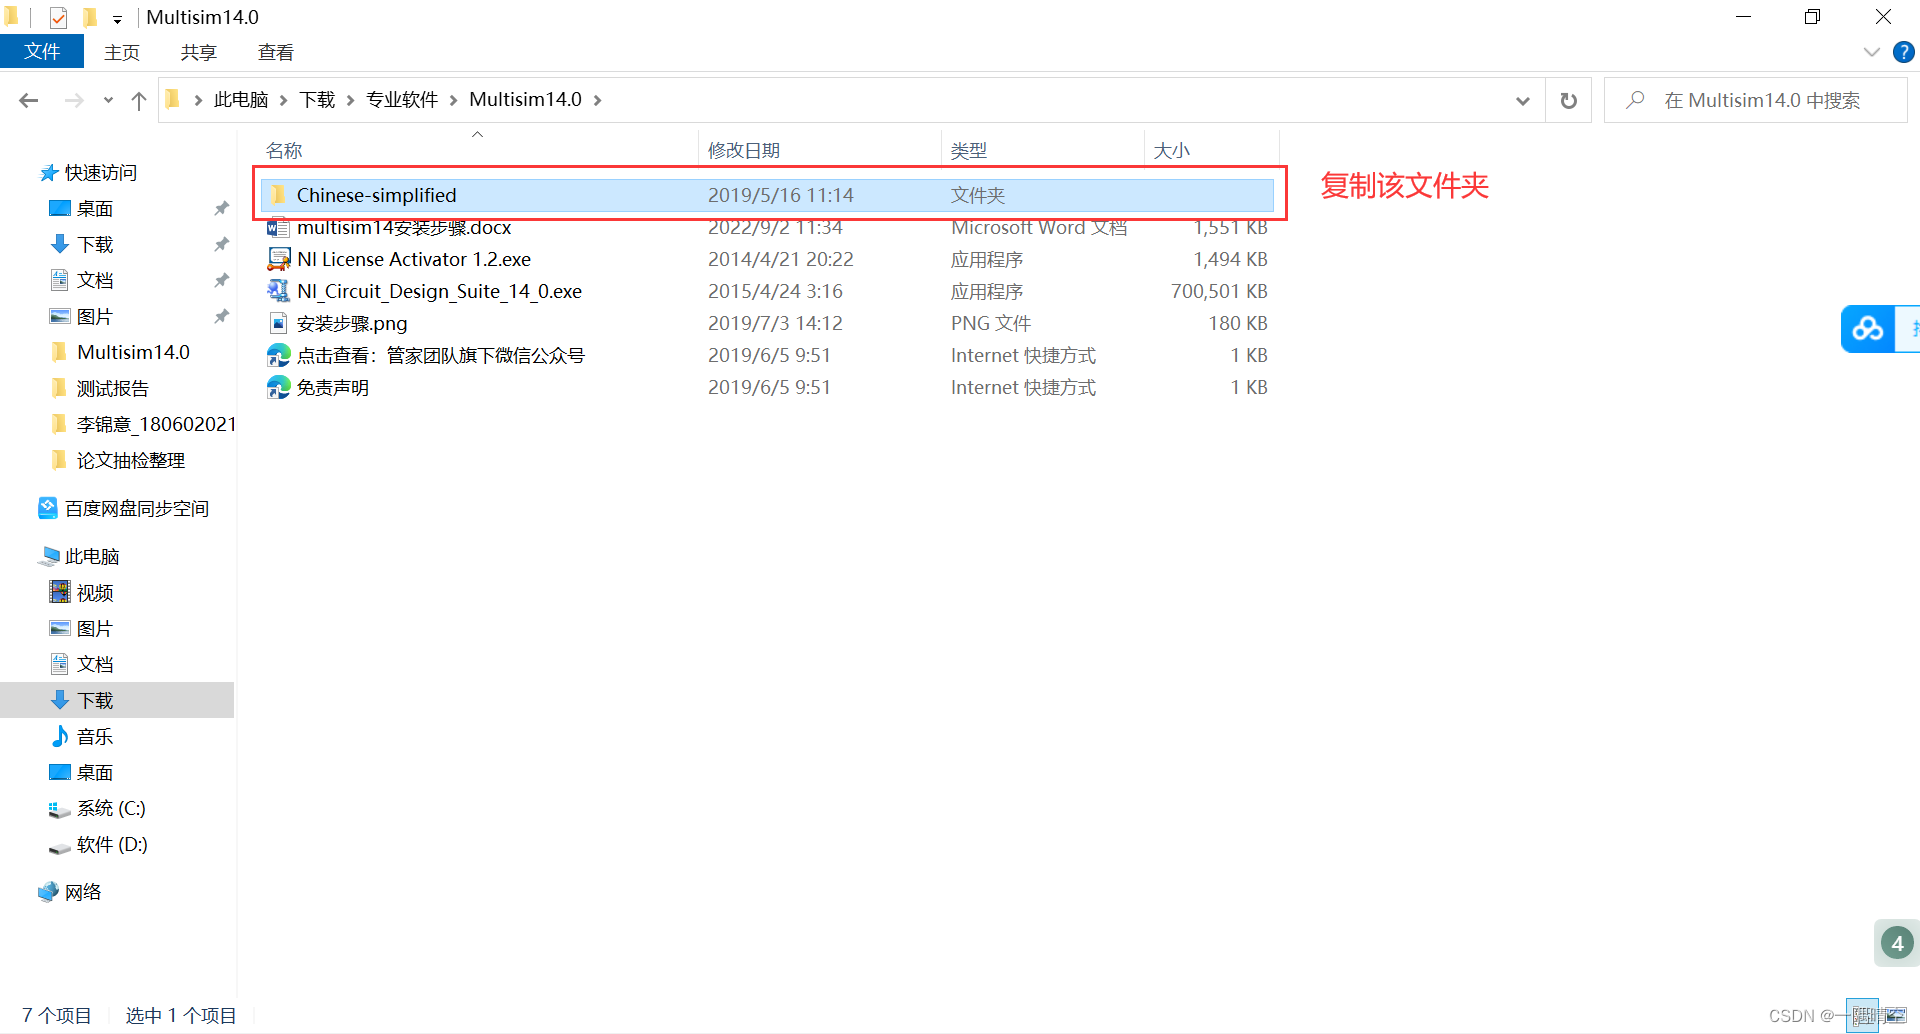This screenshot has width=1920, height=1034.
Task: Open the Help question mark icon
Action: click(x=1904, y=52)
